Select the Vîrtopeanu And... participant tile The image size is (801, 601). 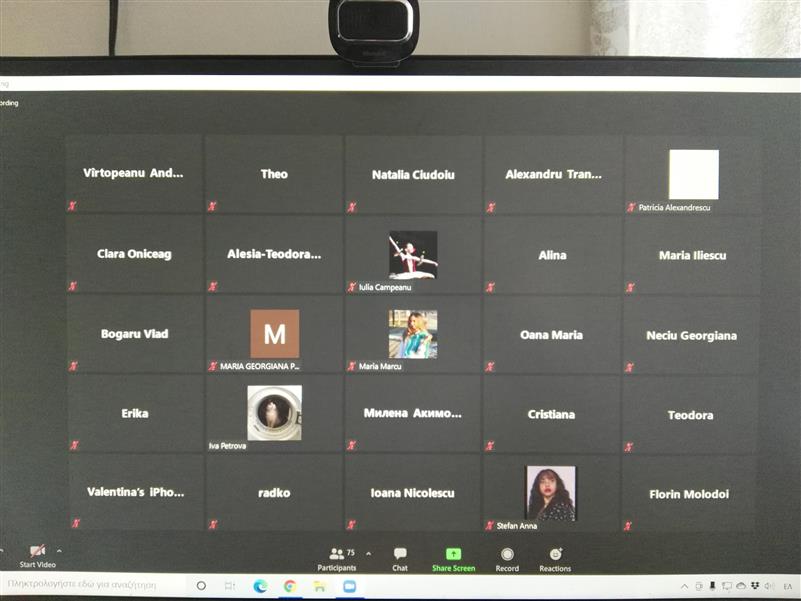coord(134,173)
